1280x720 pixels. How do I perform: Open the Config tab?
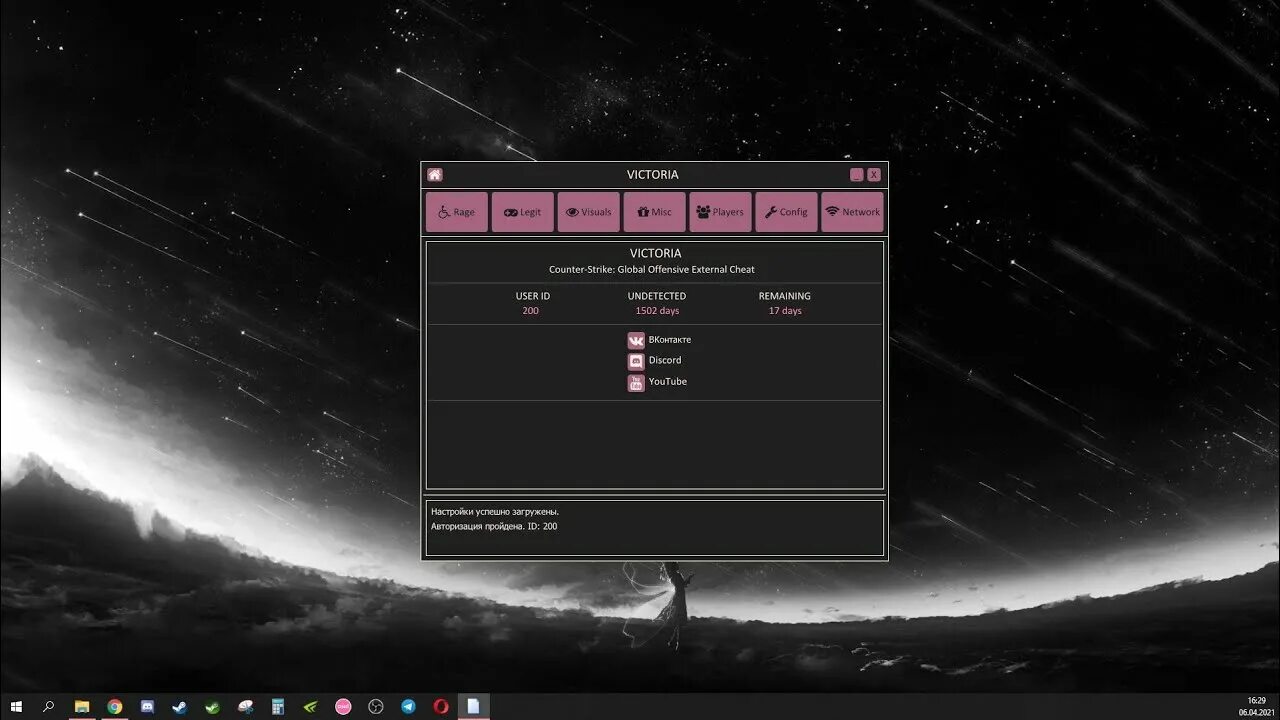[786, 212]
